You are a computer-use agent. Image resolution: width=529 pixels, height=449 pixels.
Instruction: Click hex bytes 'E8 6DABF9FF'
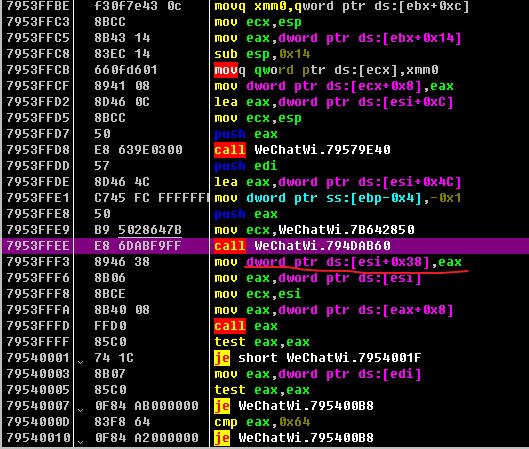pyautogui.click(x=138, y=246)
